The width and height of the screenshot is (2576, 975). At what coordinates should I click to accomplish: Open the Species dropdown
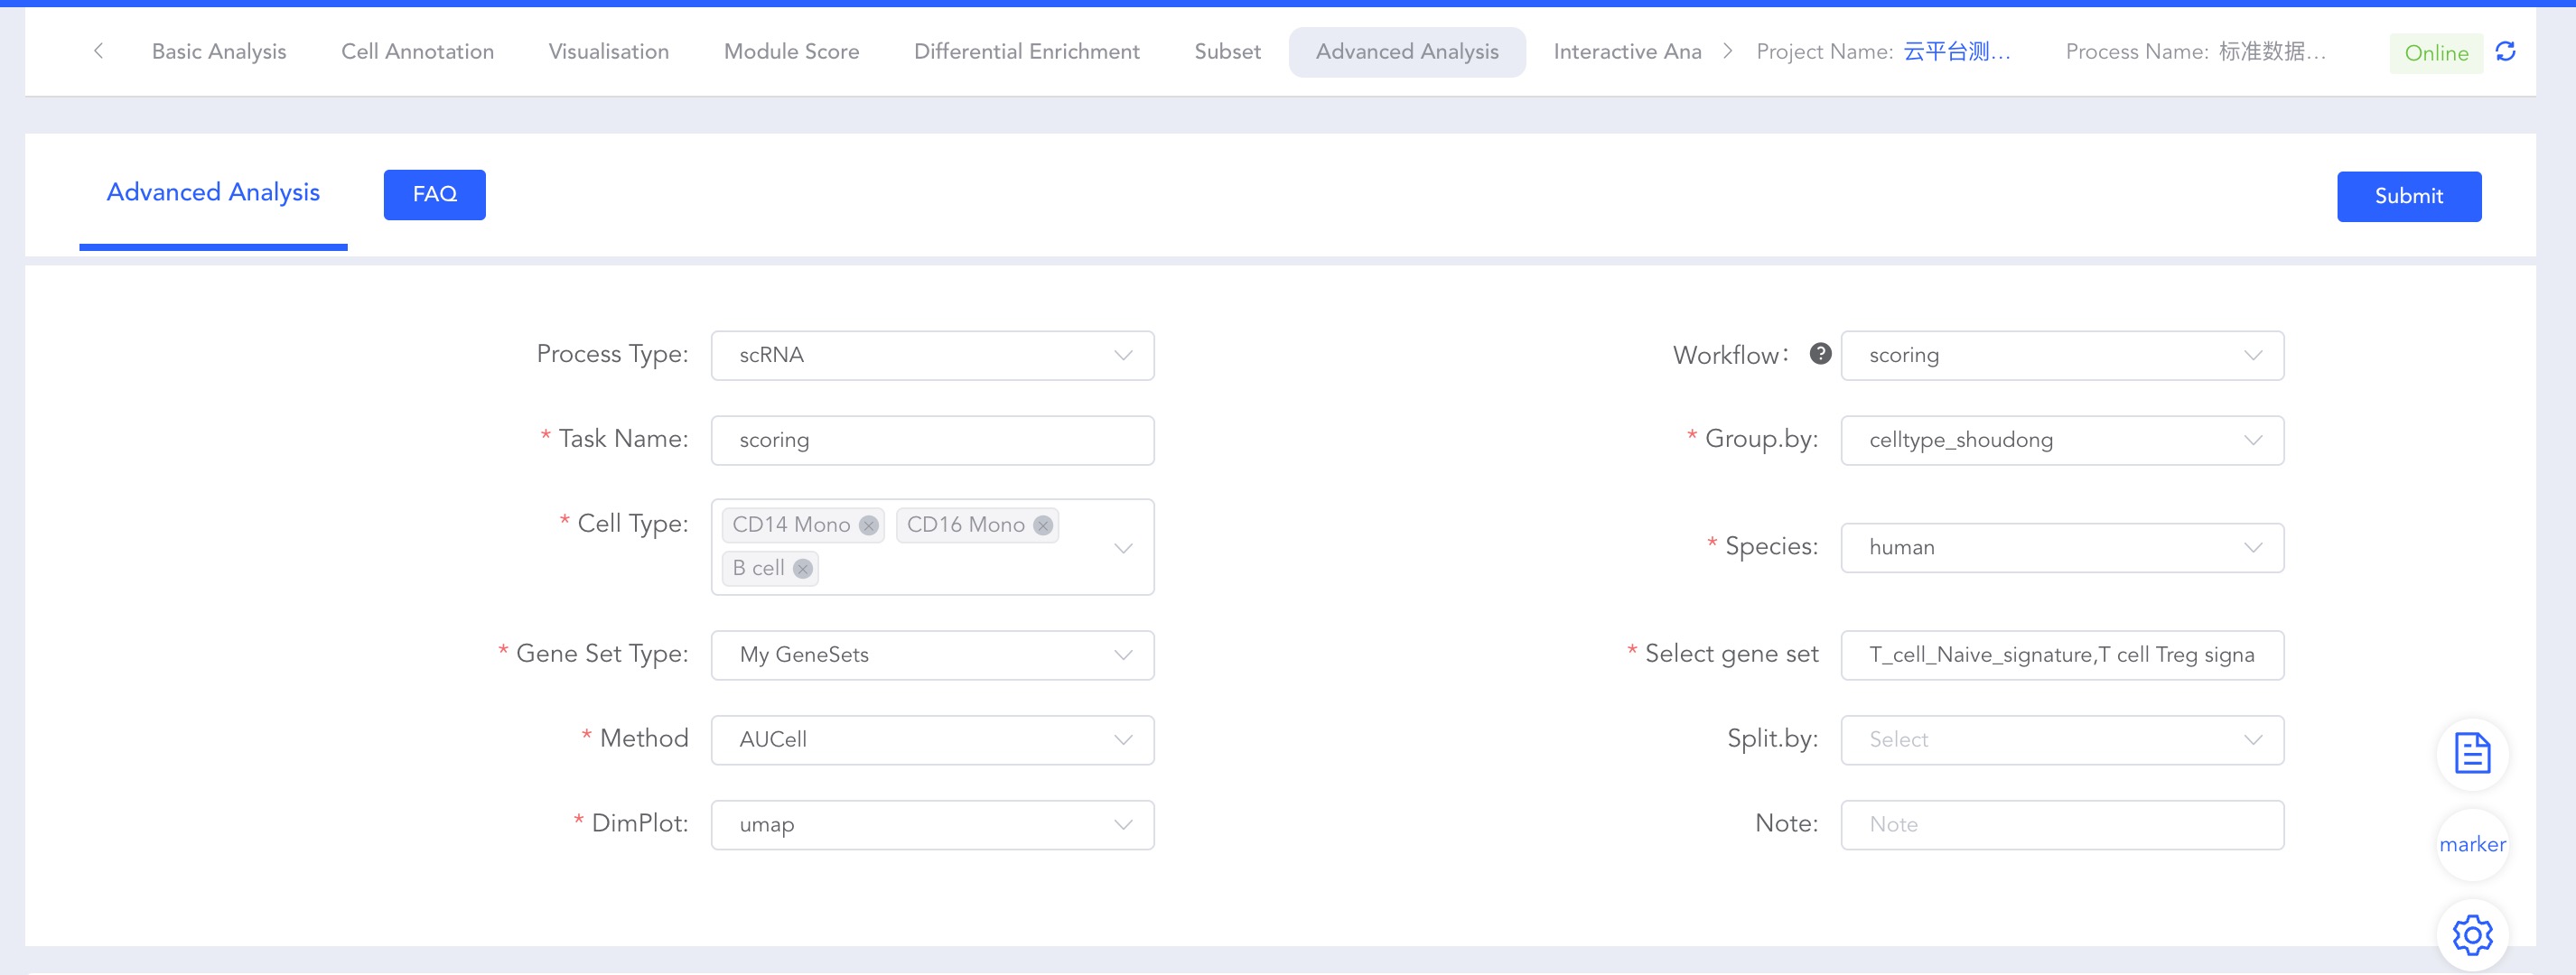tap(2061, 548)
